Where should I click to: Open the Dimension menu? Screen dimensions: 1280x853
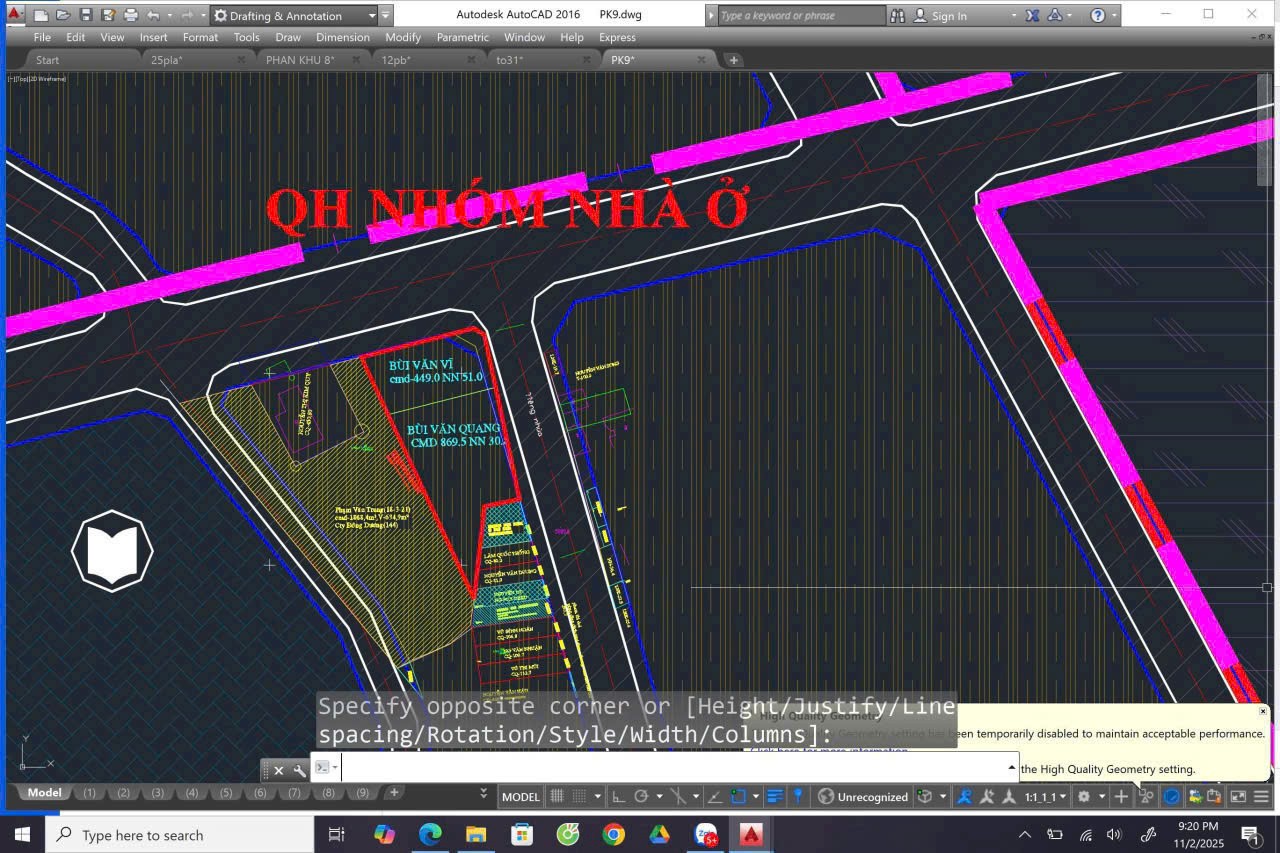click(342, 37)
